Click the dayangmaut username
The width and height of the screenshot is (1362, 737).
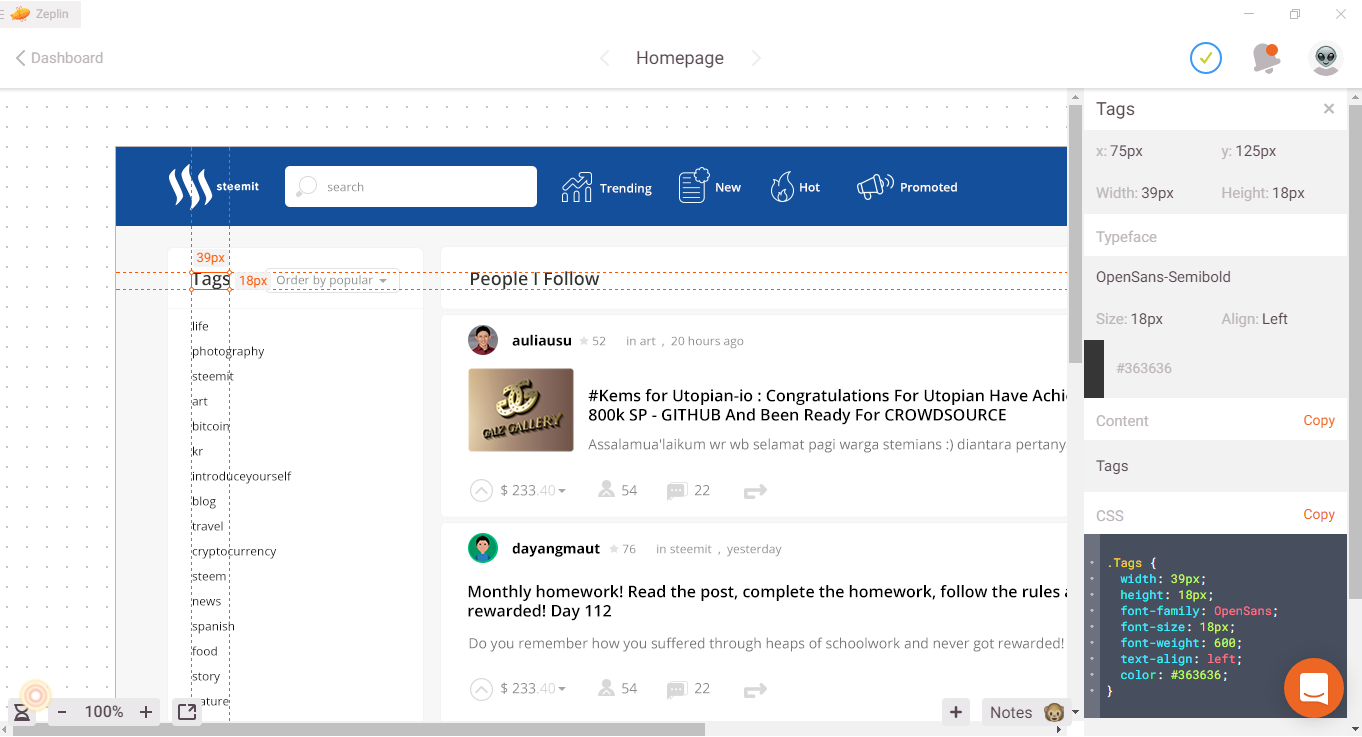556,548
